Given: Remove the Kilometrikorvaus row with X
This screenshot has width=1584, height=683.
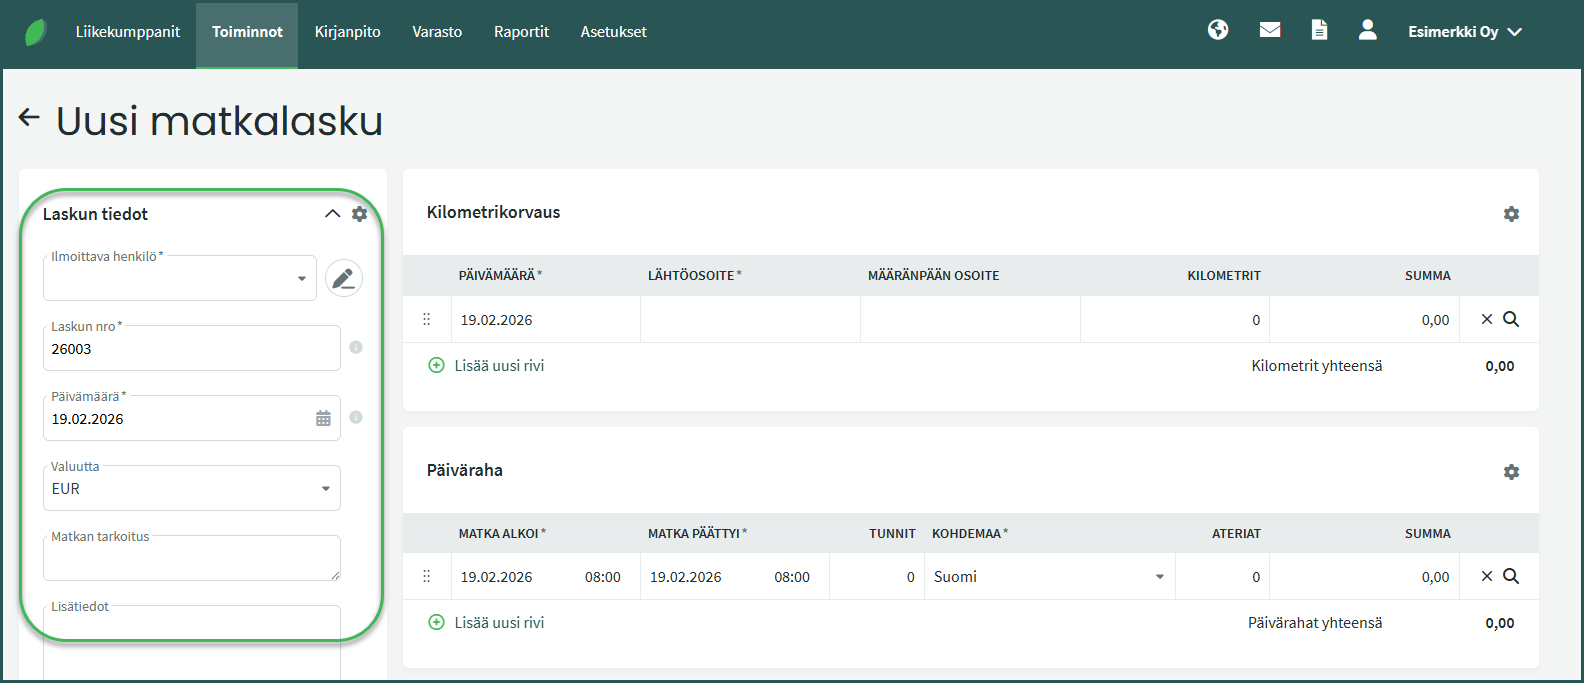Looking at the screenshot, I should (x=1487, y=319).
